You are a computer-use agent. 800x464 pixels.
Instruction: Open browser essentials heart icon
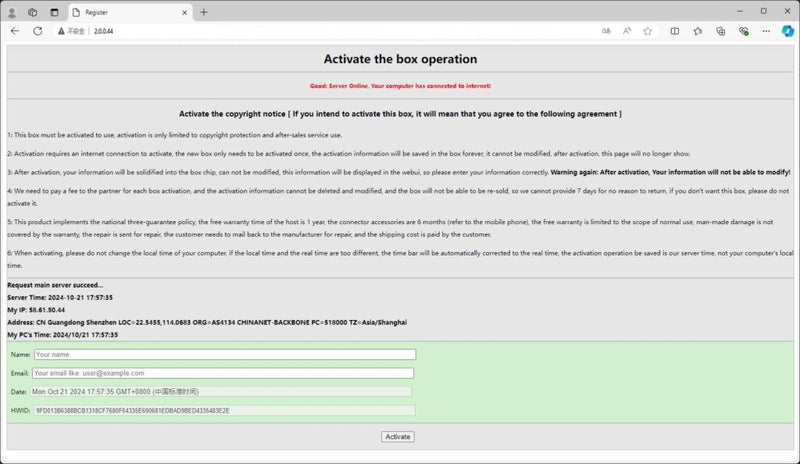click(x=743, y=31)
